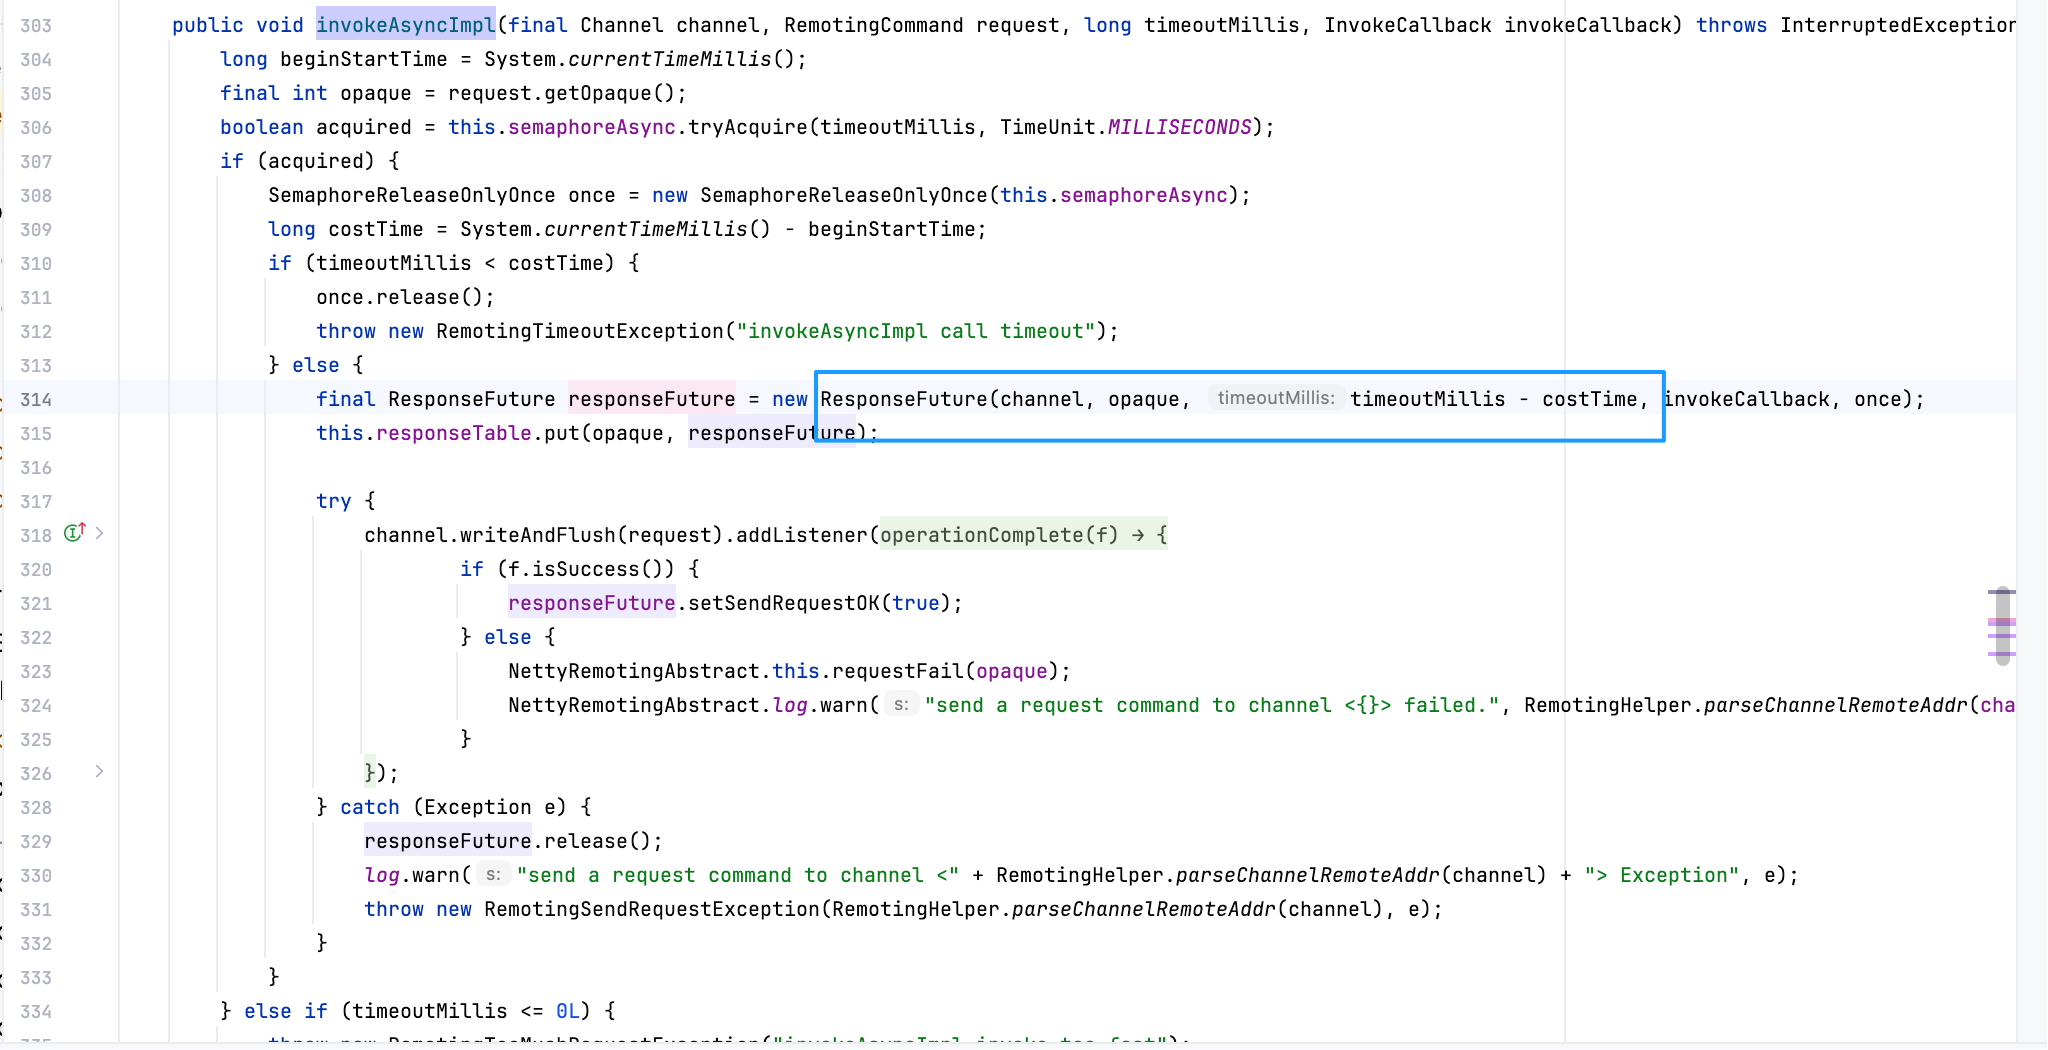Click responseFuture on line 329
The height and width of the screenshot is (1050, 2048).
(x=448, y=841)
